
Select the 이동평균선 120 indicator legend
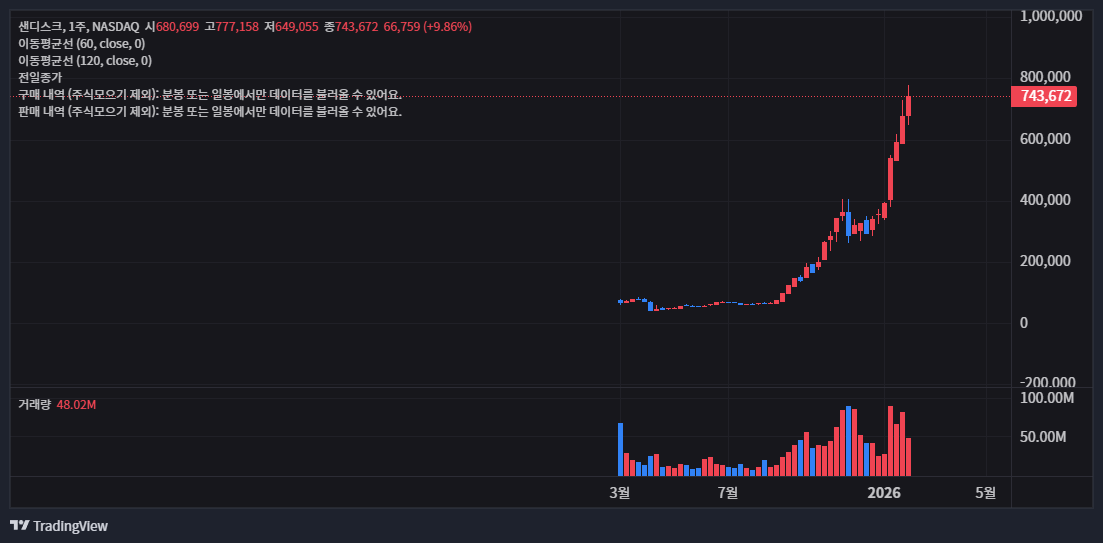(85, 60)
